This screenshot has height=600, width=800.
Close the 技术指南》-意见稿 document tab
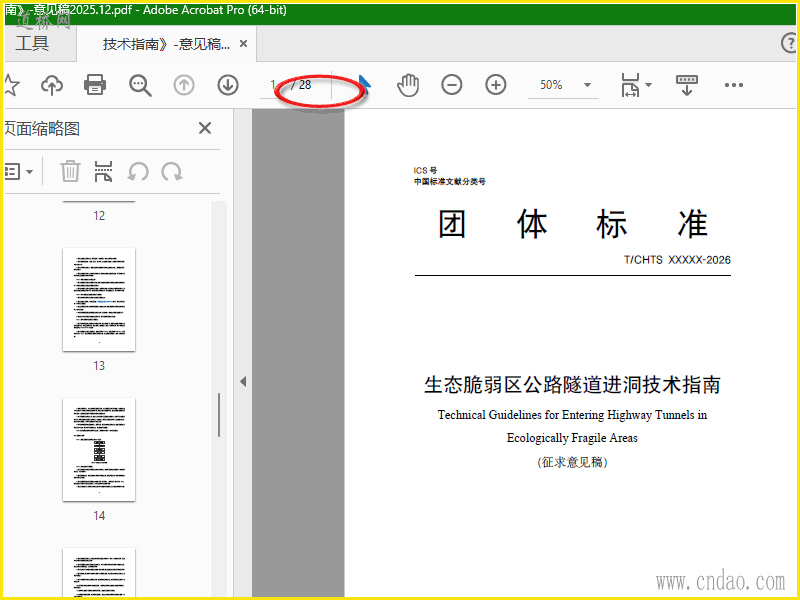(x=244, y=44)
